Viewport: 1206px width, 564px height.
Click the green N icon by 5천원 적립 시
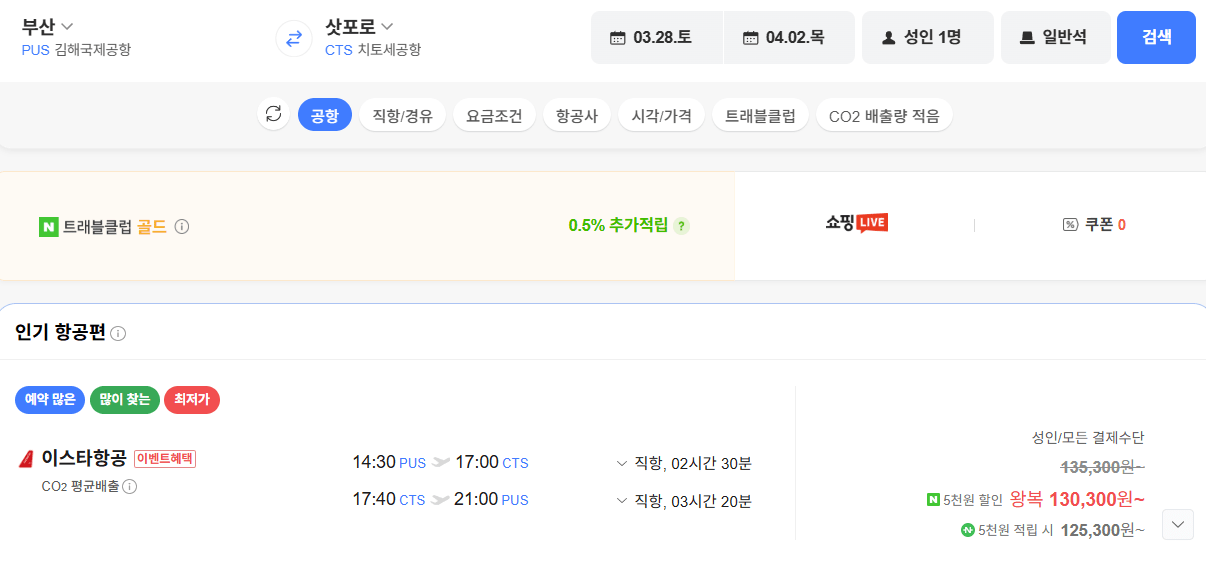(967, 530)
